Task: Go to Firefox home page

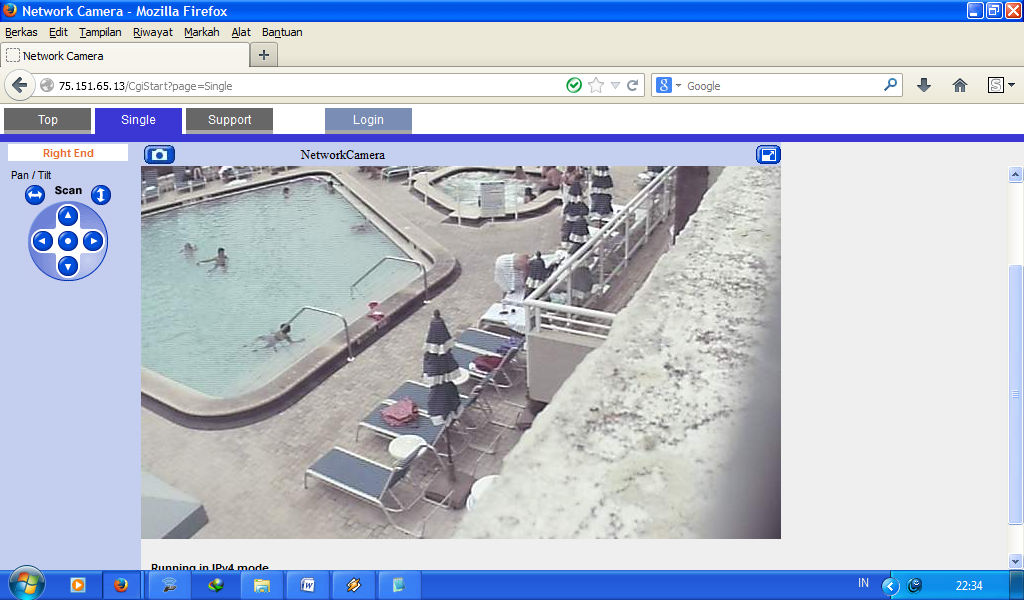Action: pyautogui.click(x=959, y=86)
